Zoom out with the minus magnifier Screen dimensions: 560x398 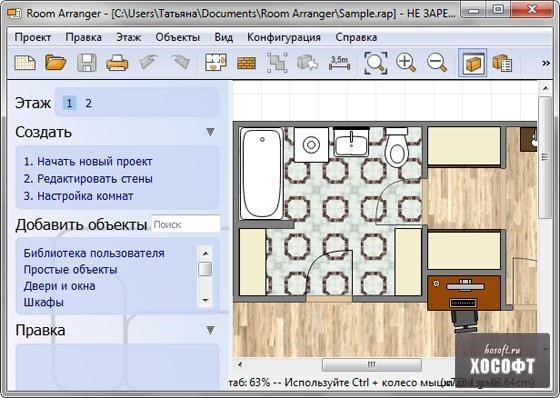tap(437, 63)
